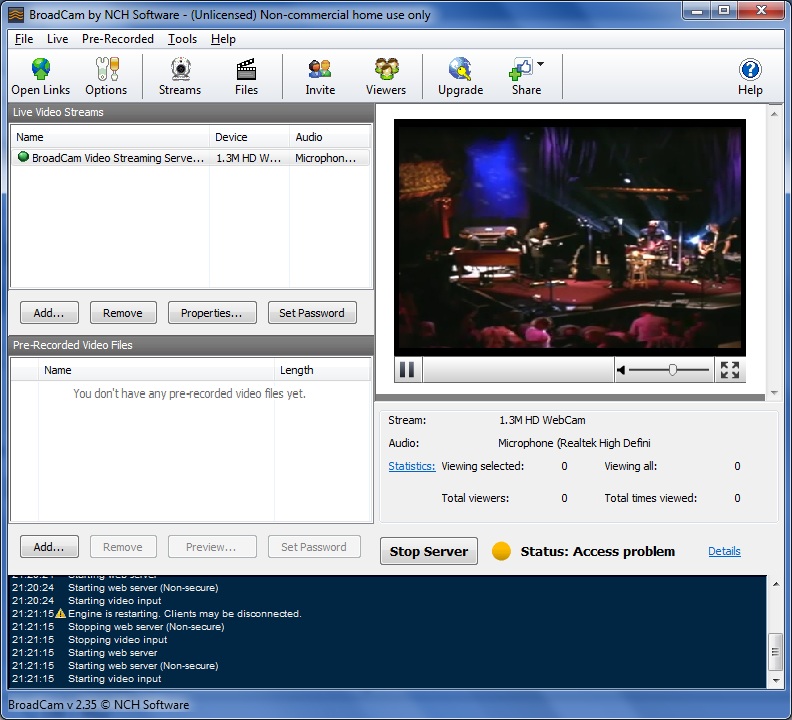Screen dimensions: 792x720
Task: Click the Upgrade key icon
Action: 460,69
